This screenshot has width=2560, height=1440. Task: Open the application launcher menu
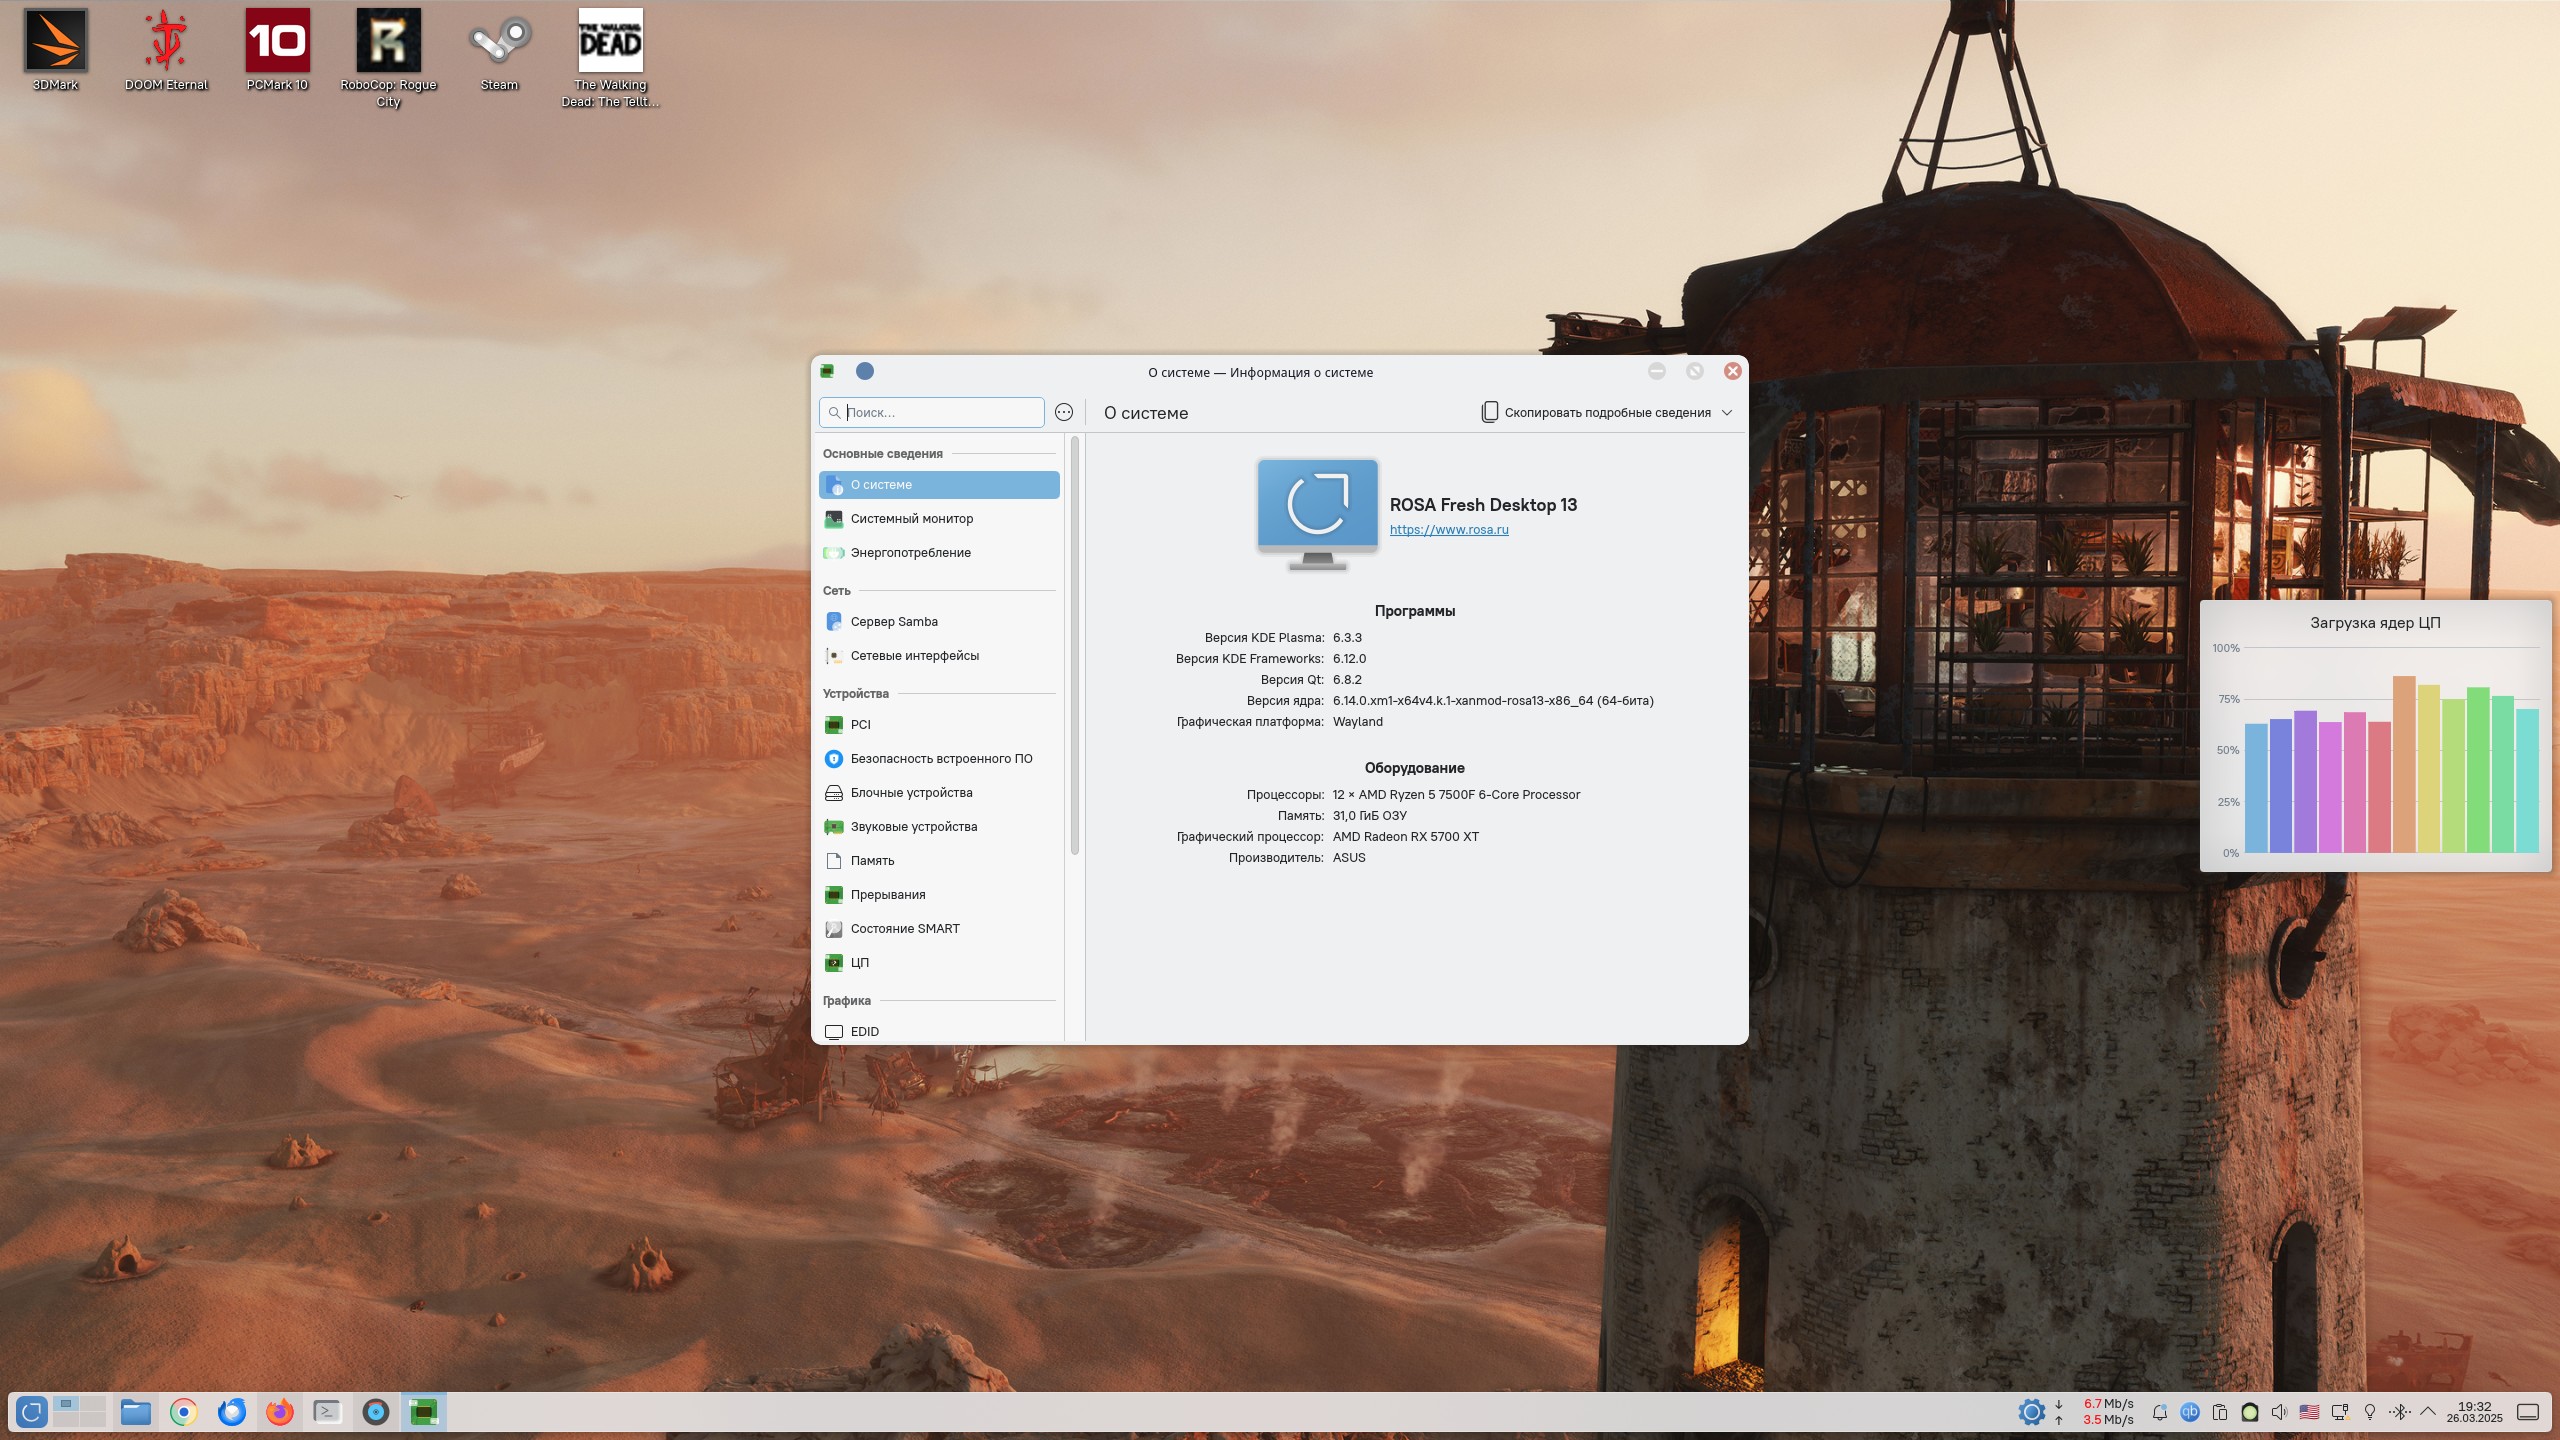[31, 1412]
